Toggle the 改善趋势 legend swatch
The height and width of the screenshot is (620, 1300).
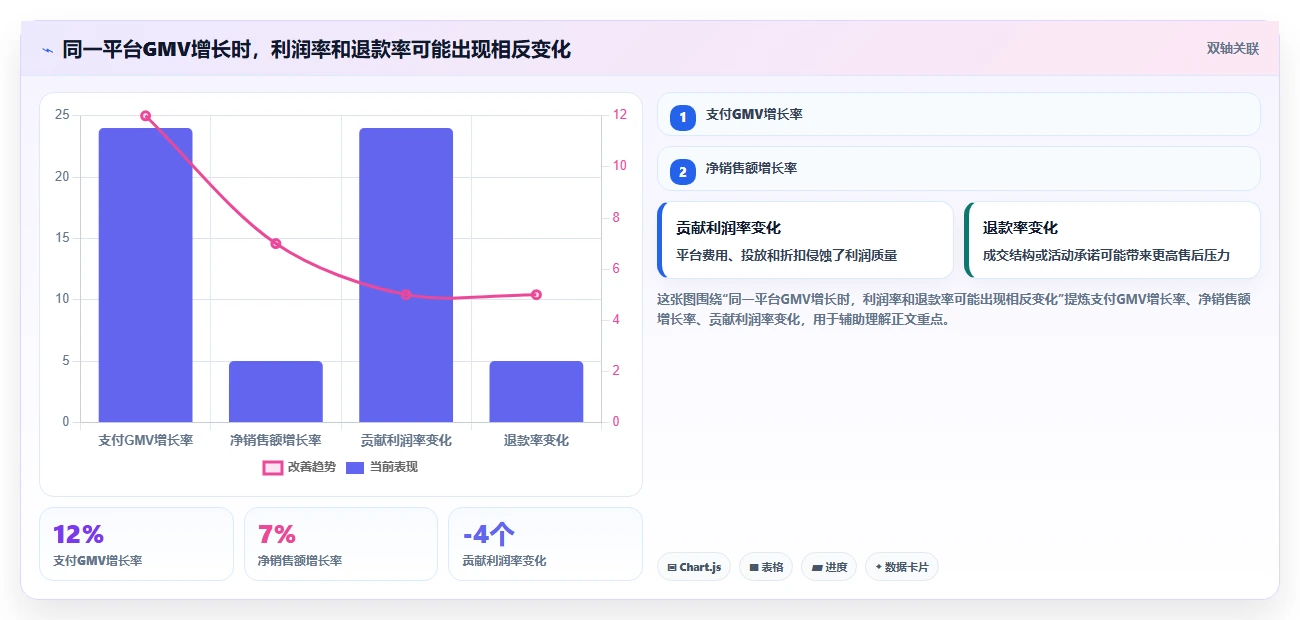(273, 467)
